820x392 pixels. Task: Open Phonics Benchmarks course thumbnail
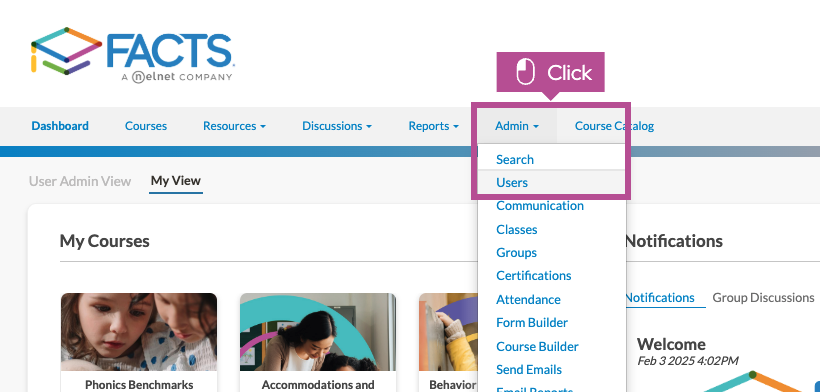pyautogui.click(x=139, y=332)
